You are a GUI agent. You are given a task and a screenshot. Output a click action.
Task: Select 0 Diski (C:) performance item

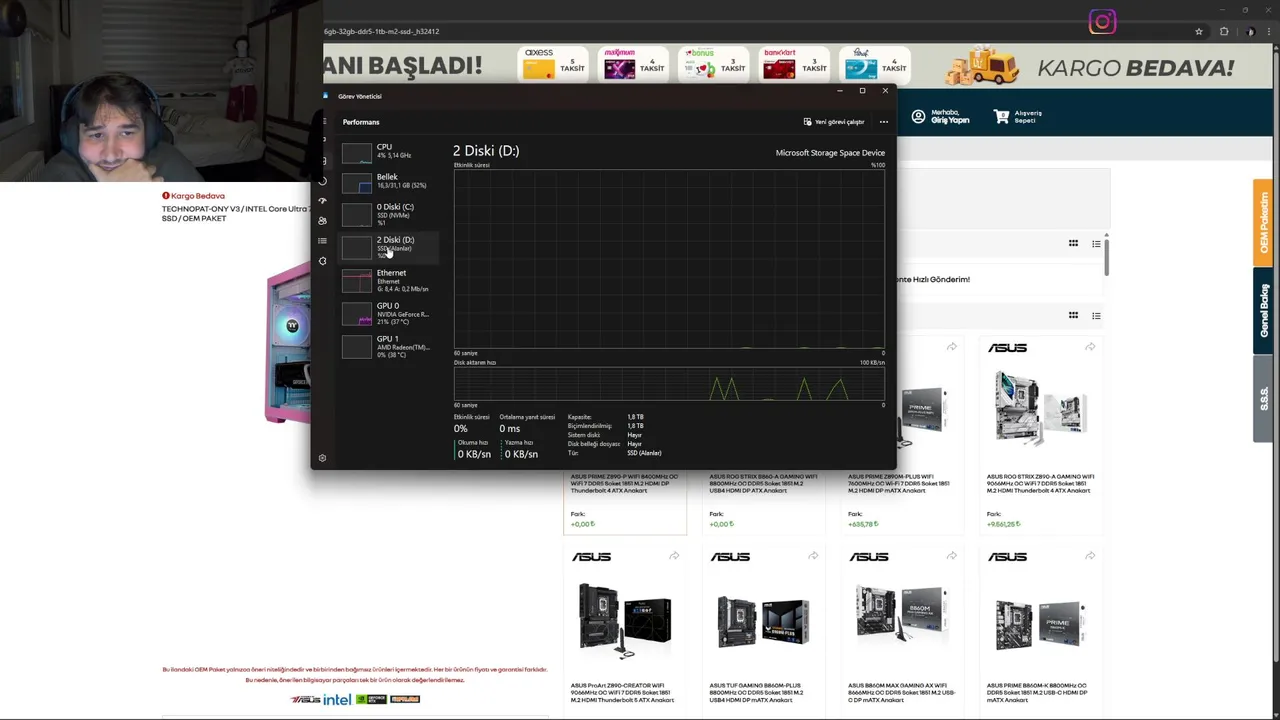tap(388, 214)
